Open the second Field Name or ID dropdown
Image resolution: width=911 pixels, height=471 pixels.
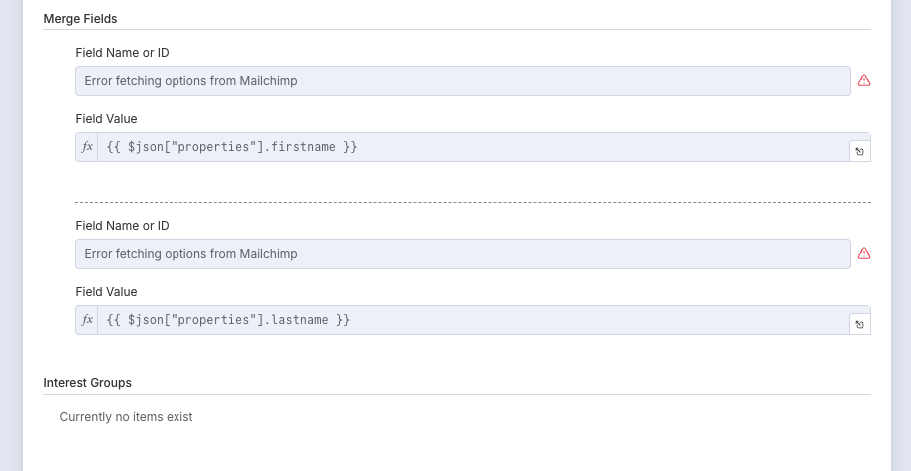(x=462, y=254)
